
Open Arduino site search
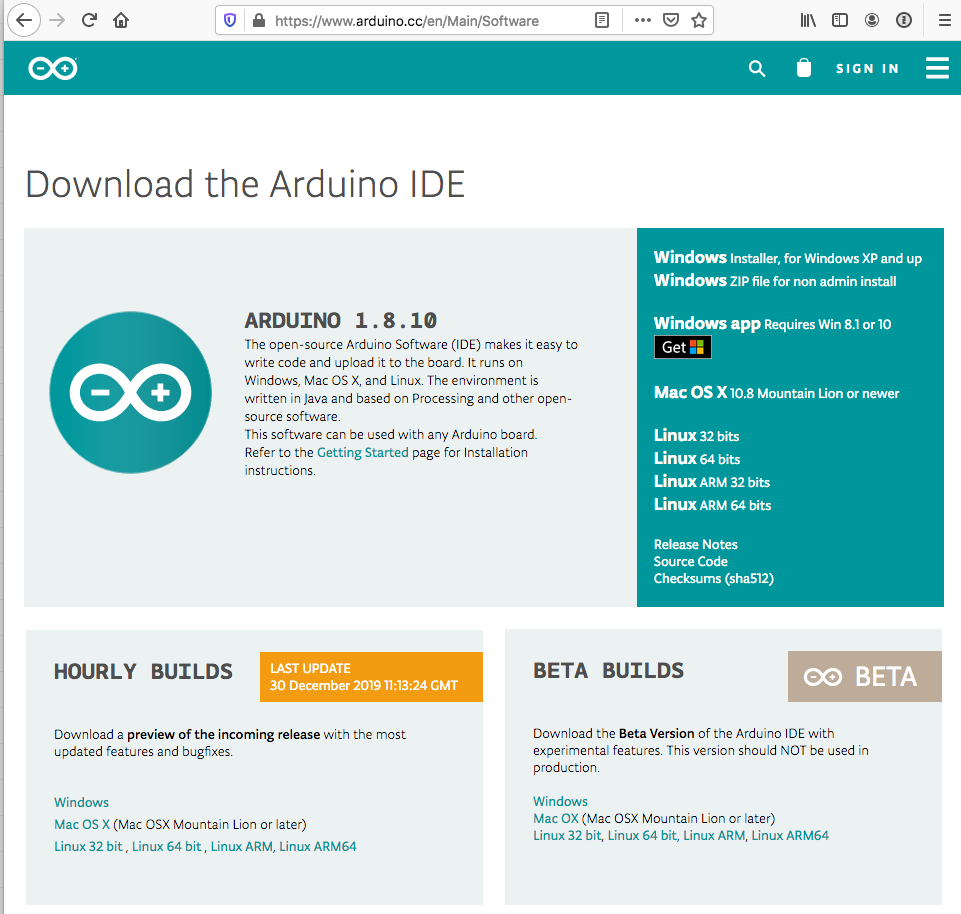click(x=757, y=69)
